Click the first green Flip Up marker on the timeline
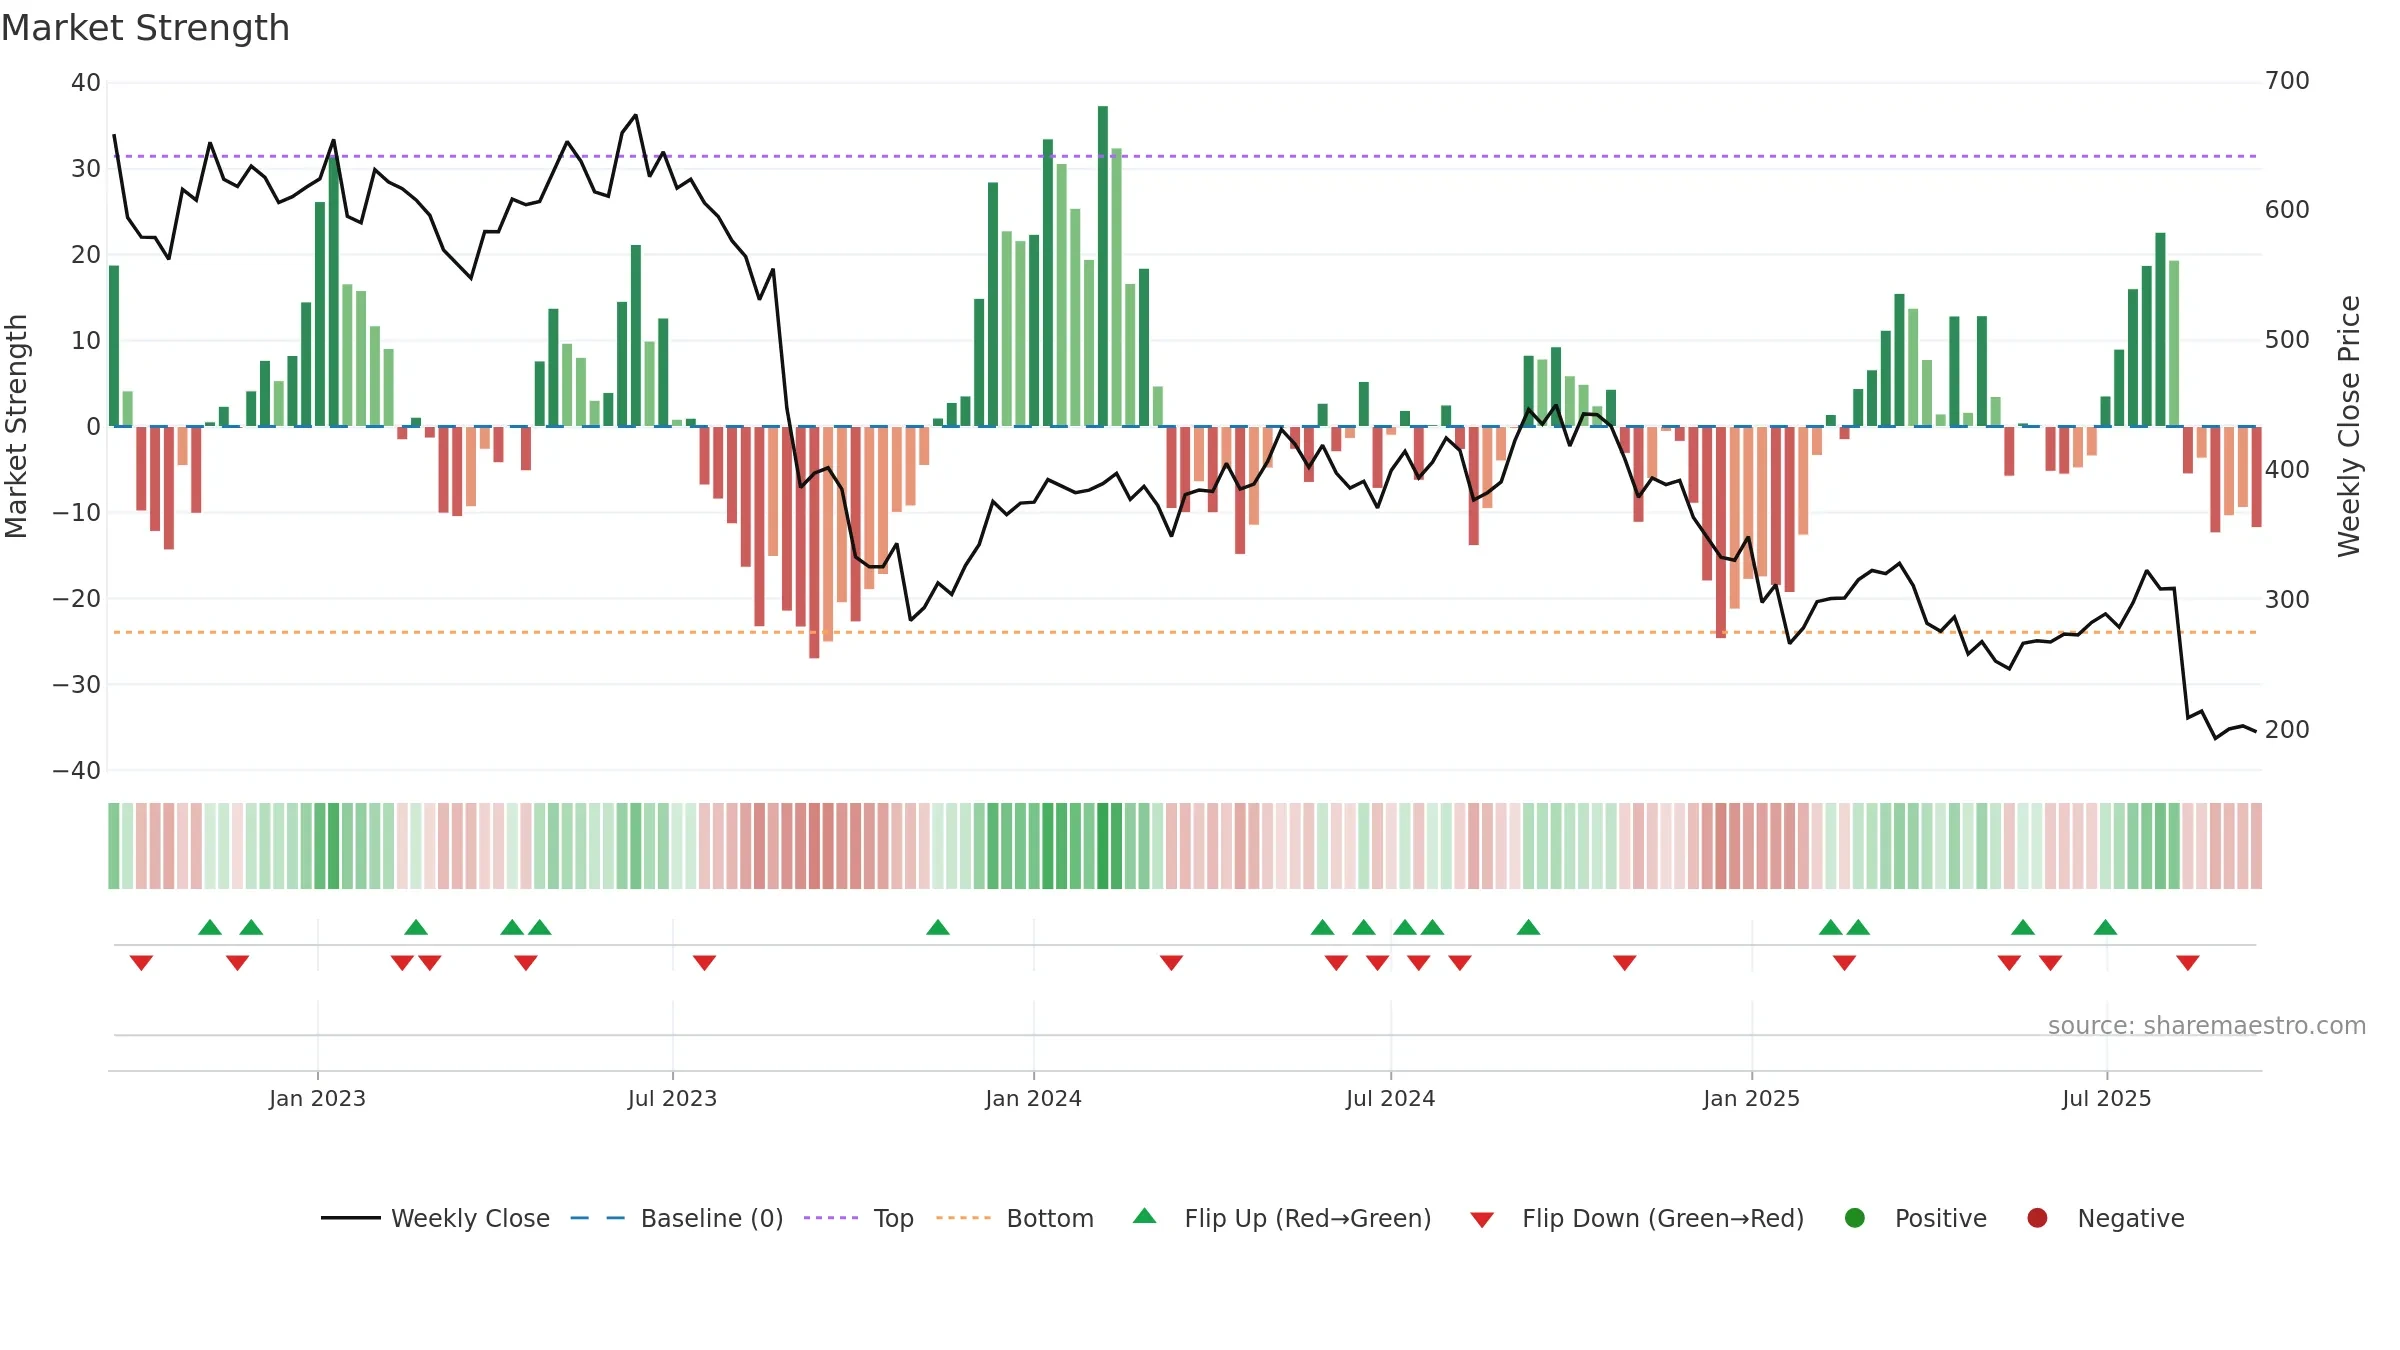 pyautogui.click(x=210, y=927)
